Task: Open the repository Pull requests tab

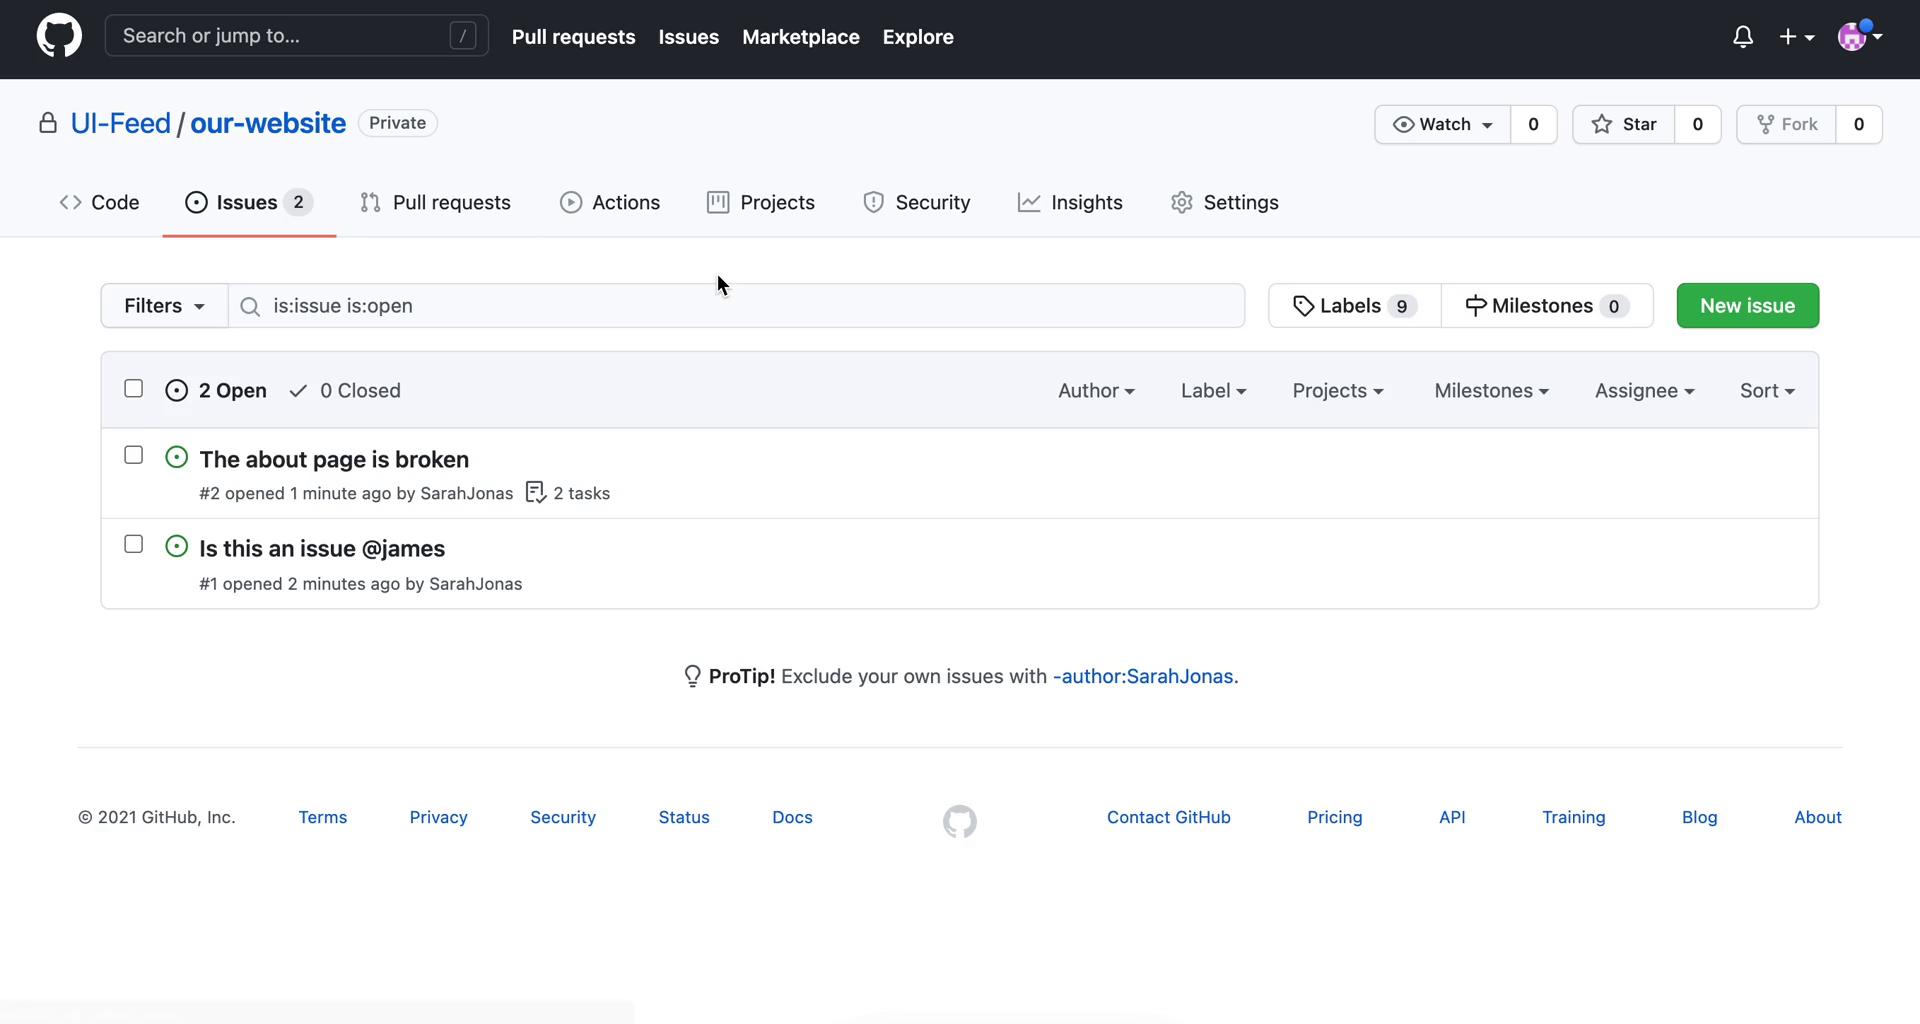Action: pos(435,202)
